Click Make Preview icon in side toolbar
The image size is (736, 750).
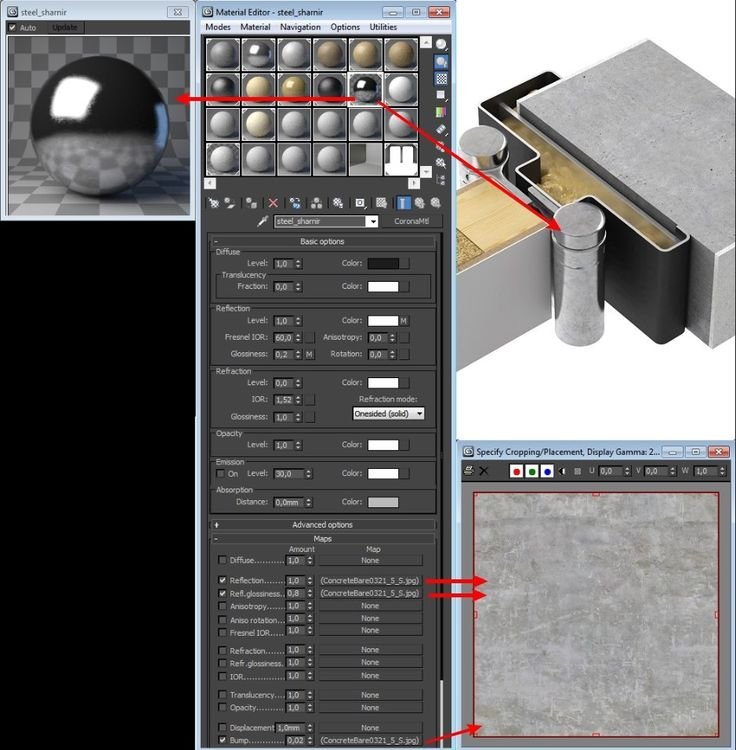pyautogui.click(x=441, y=129)
